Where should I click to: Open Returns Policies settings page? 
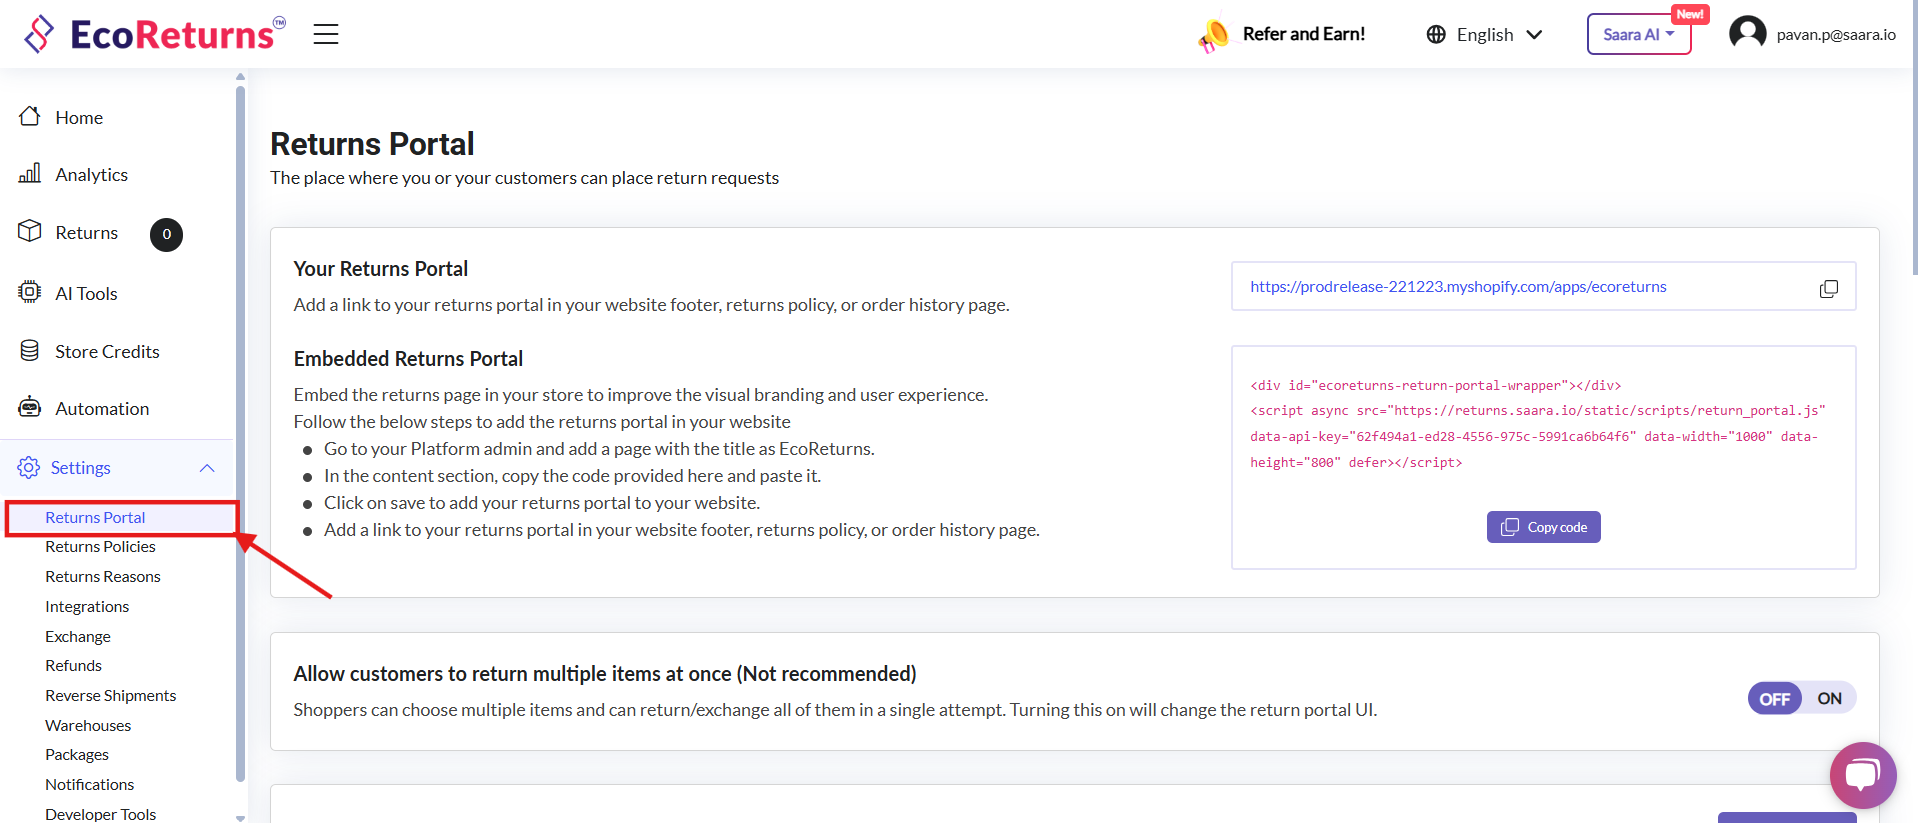pos(100,547)
